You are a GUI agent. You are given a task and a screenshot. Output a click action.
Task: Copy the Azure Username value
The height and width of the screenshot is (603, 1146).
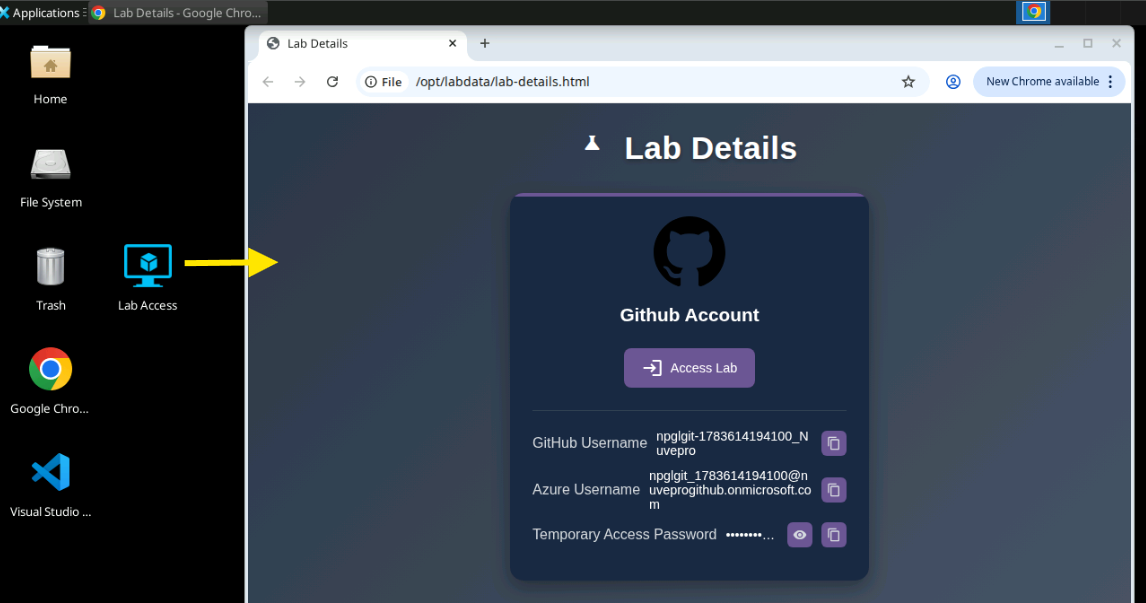833,490
